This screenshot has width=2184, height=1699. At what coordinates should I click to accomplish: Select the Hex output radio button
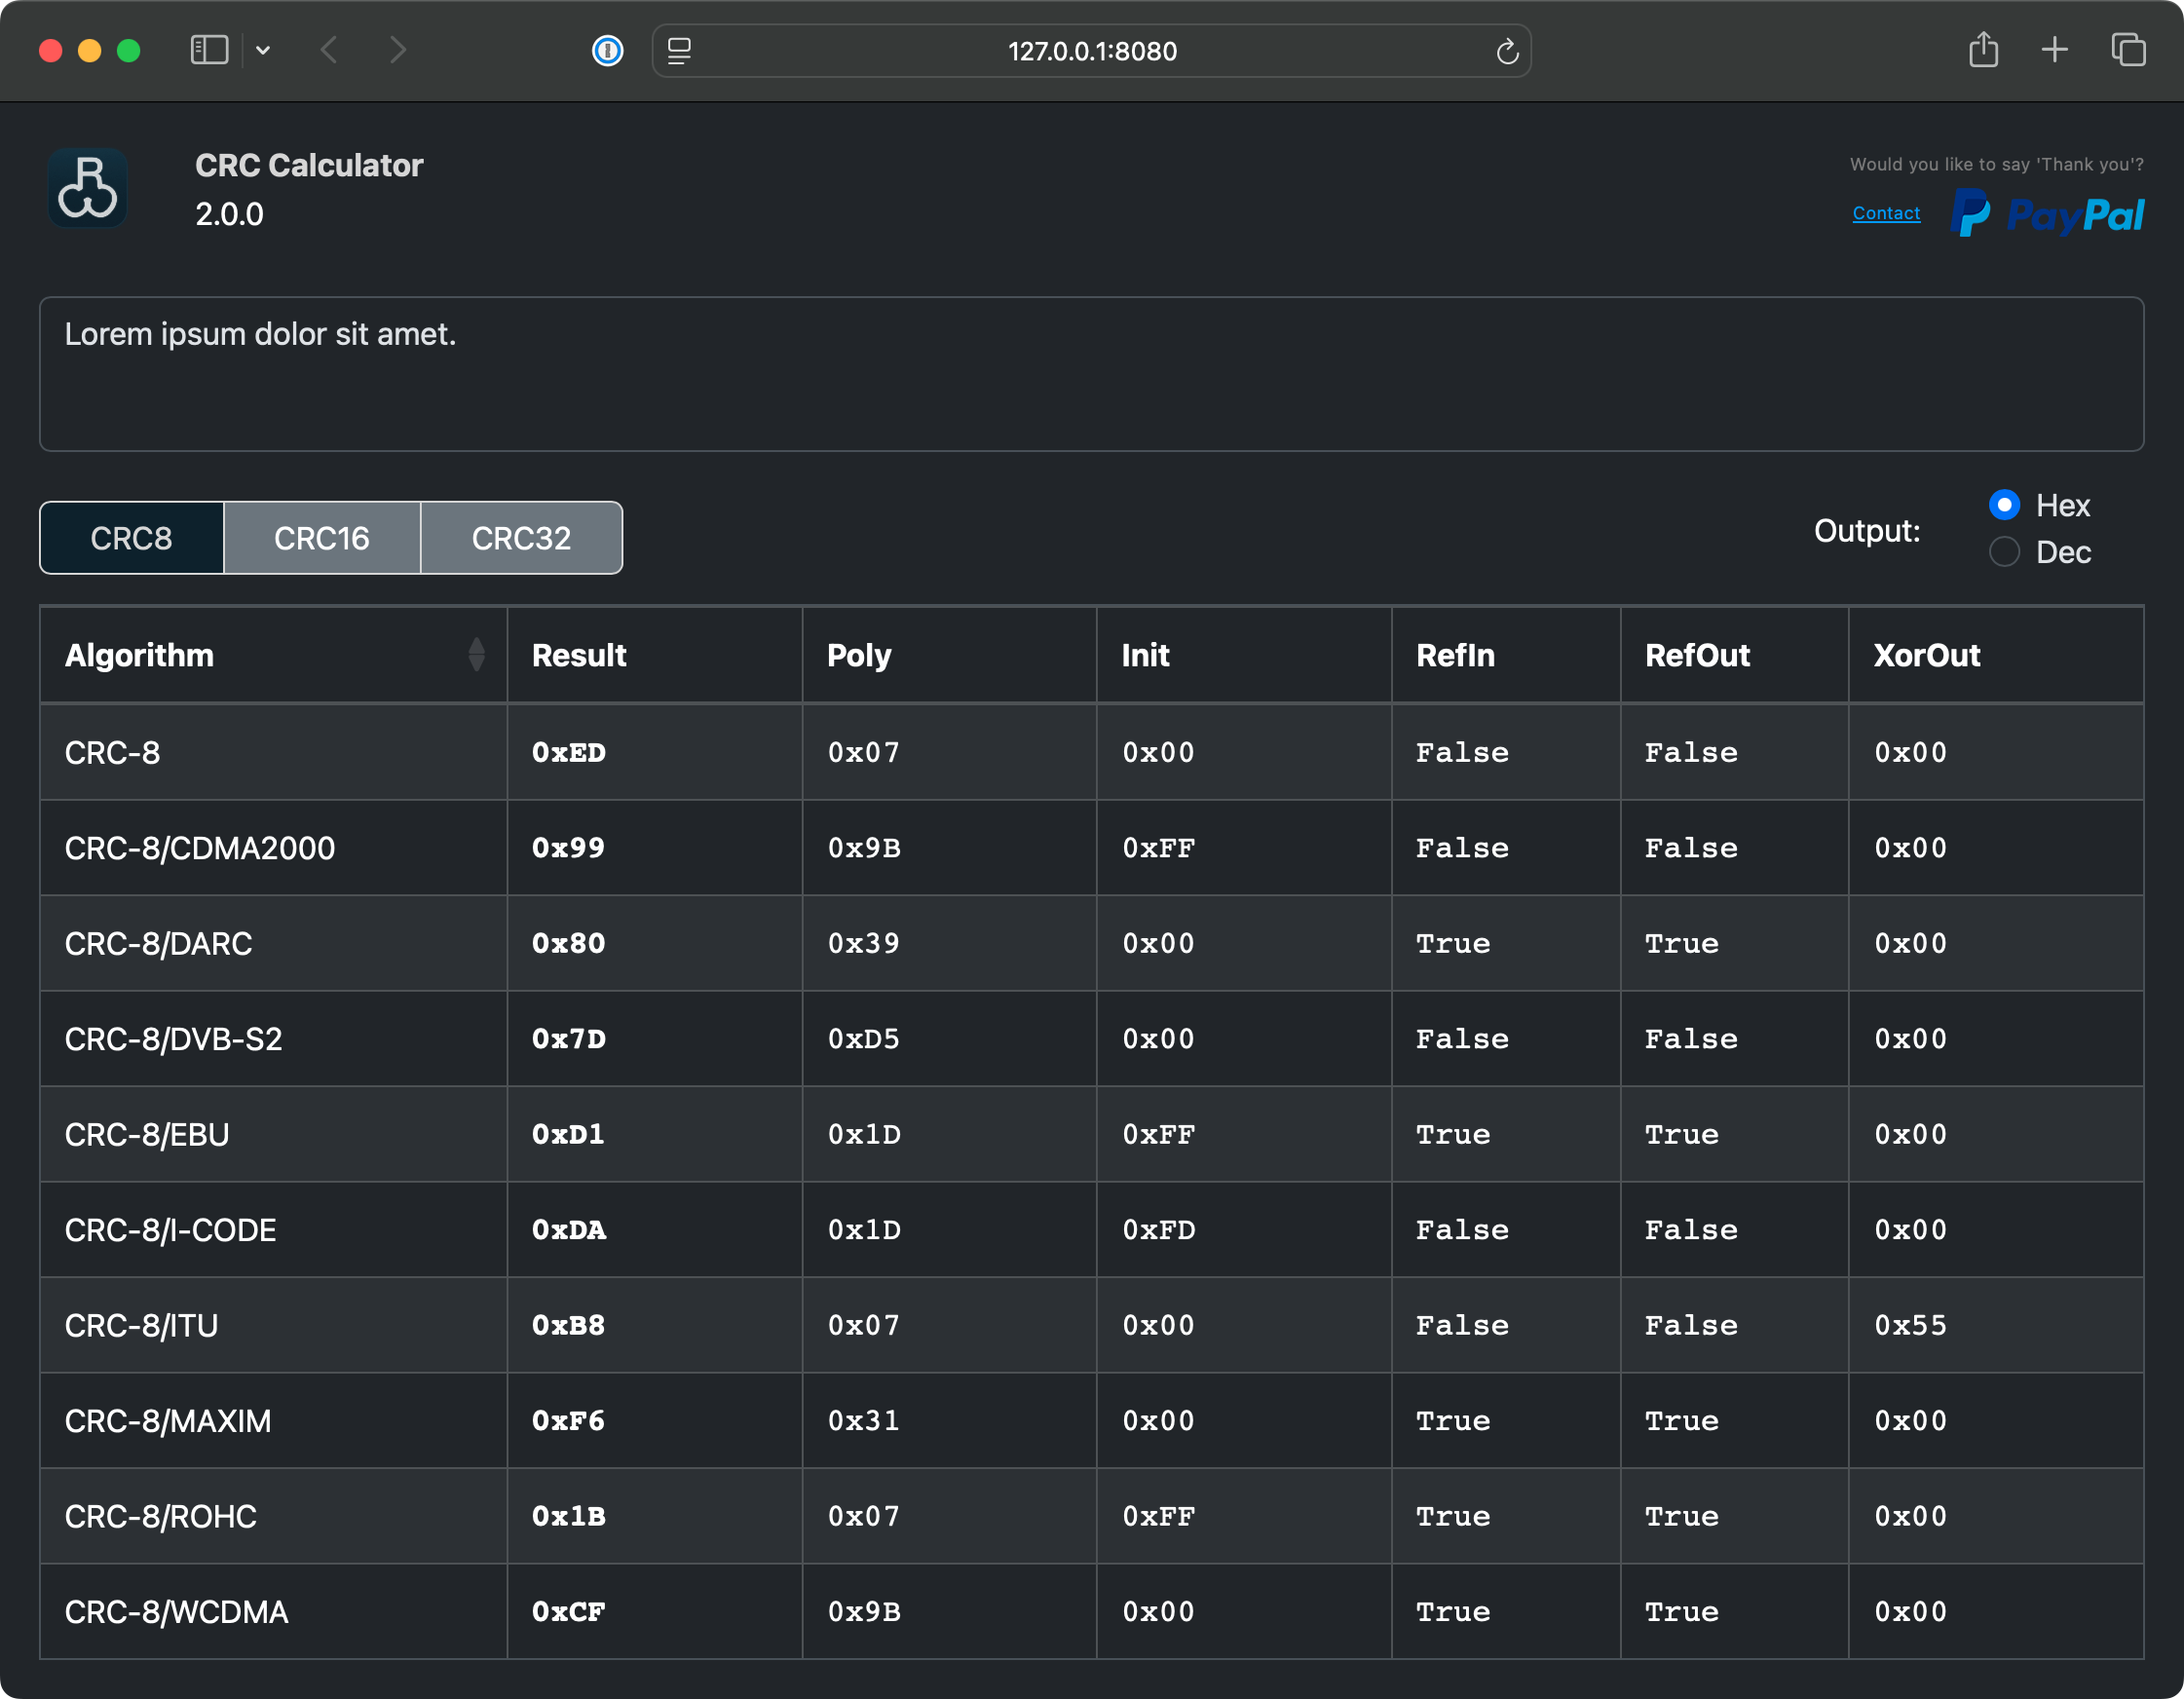(2004, 505)
